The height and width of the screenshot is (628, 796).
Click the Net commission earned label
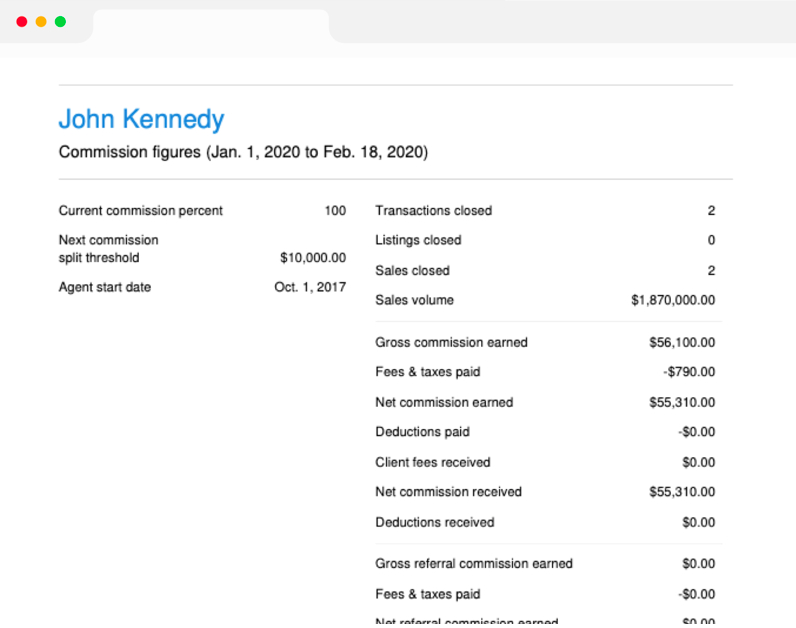pyautogui.click(x=444, y=403)
